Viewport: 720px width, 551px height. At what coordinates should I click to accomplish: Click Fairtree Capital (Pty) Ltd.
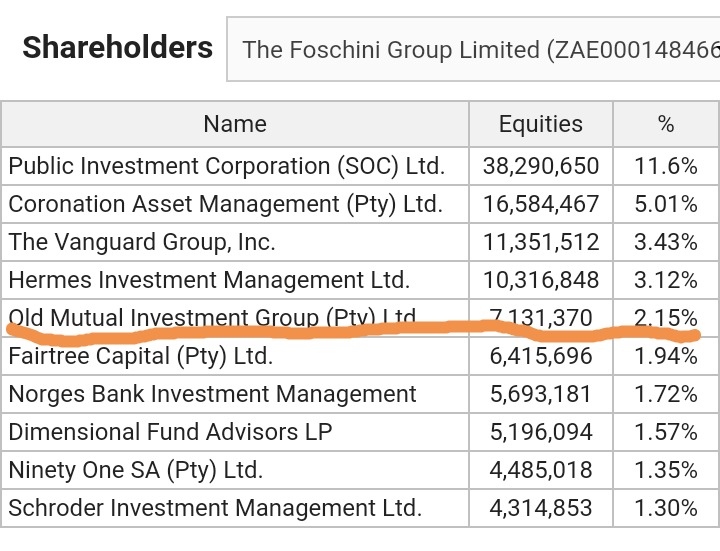(x=141, y=356)
